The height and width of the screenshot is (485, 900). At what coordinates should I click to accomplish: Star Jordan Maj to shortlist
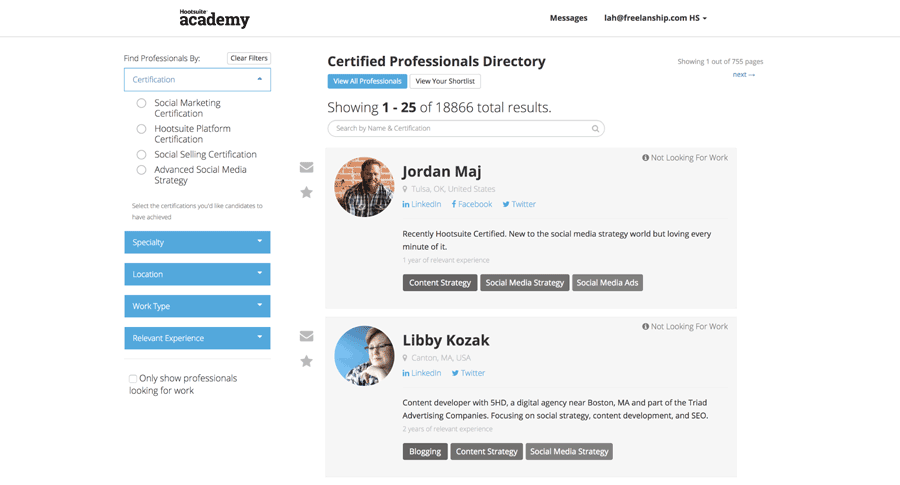click(x=307, y=192)
